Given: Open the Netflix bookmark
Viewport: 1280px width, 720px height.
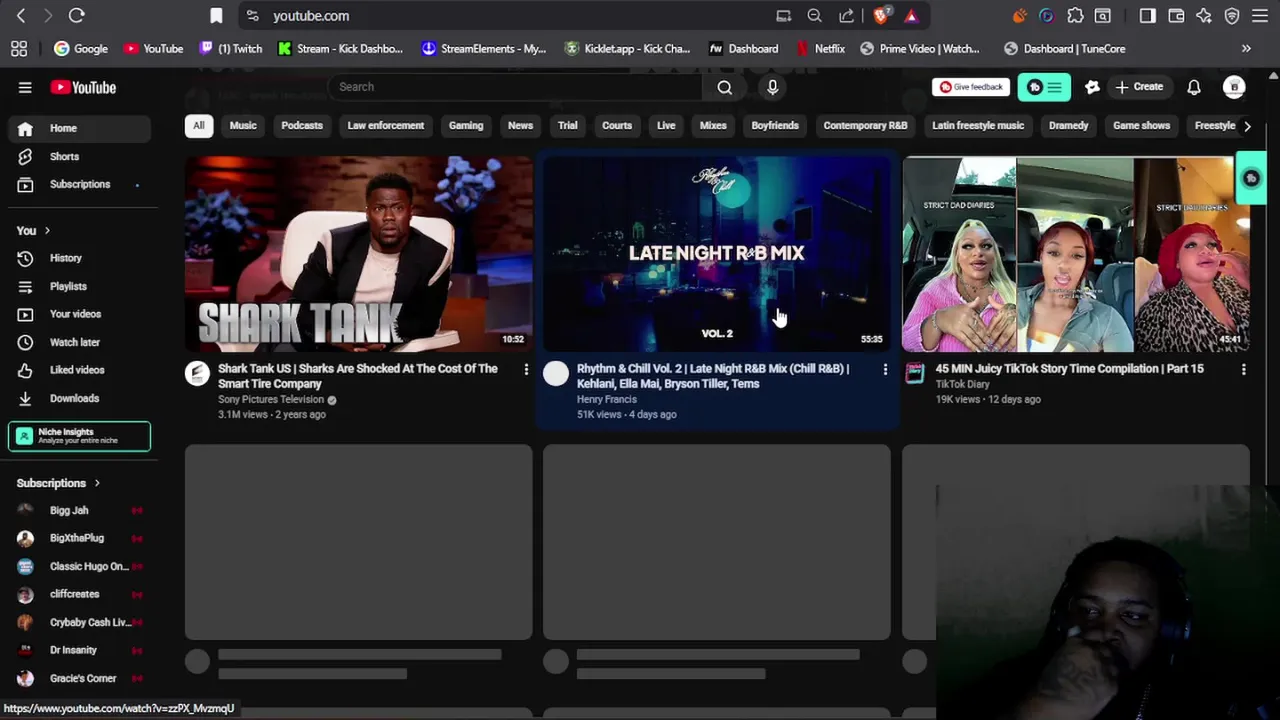Looking at the screenshot, I should coord(820,48).
